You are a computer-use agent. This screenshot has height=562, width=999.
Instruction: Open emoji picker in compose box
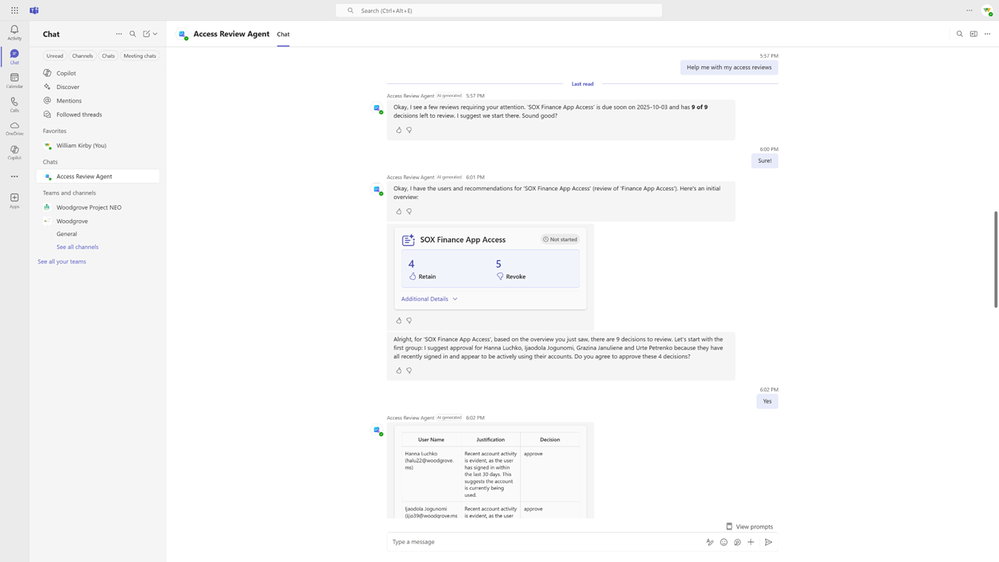(x=724, y=542)
